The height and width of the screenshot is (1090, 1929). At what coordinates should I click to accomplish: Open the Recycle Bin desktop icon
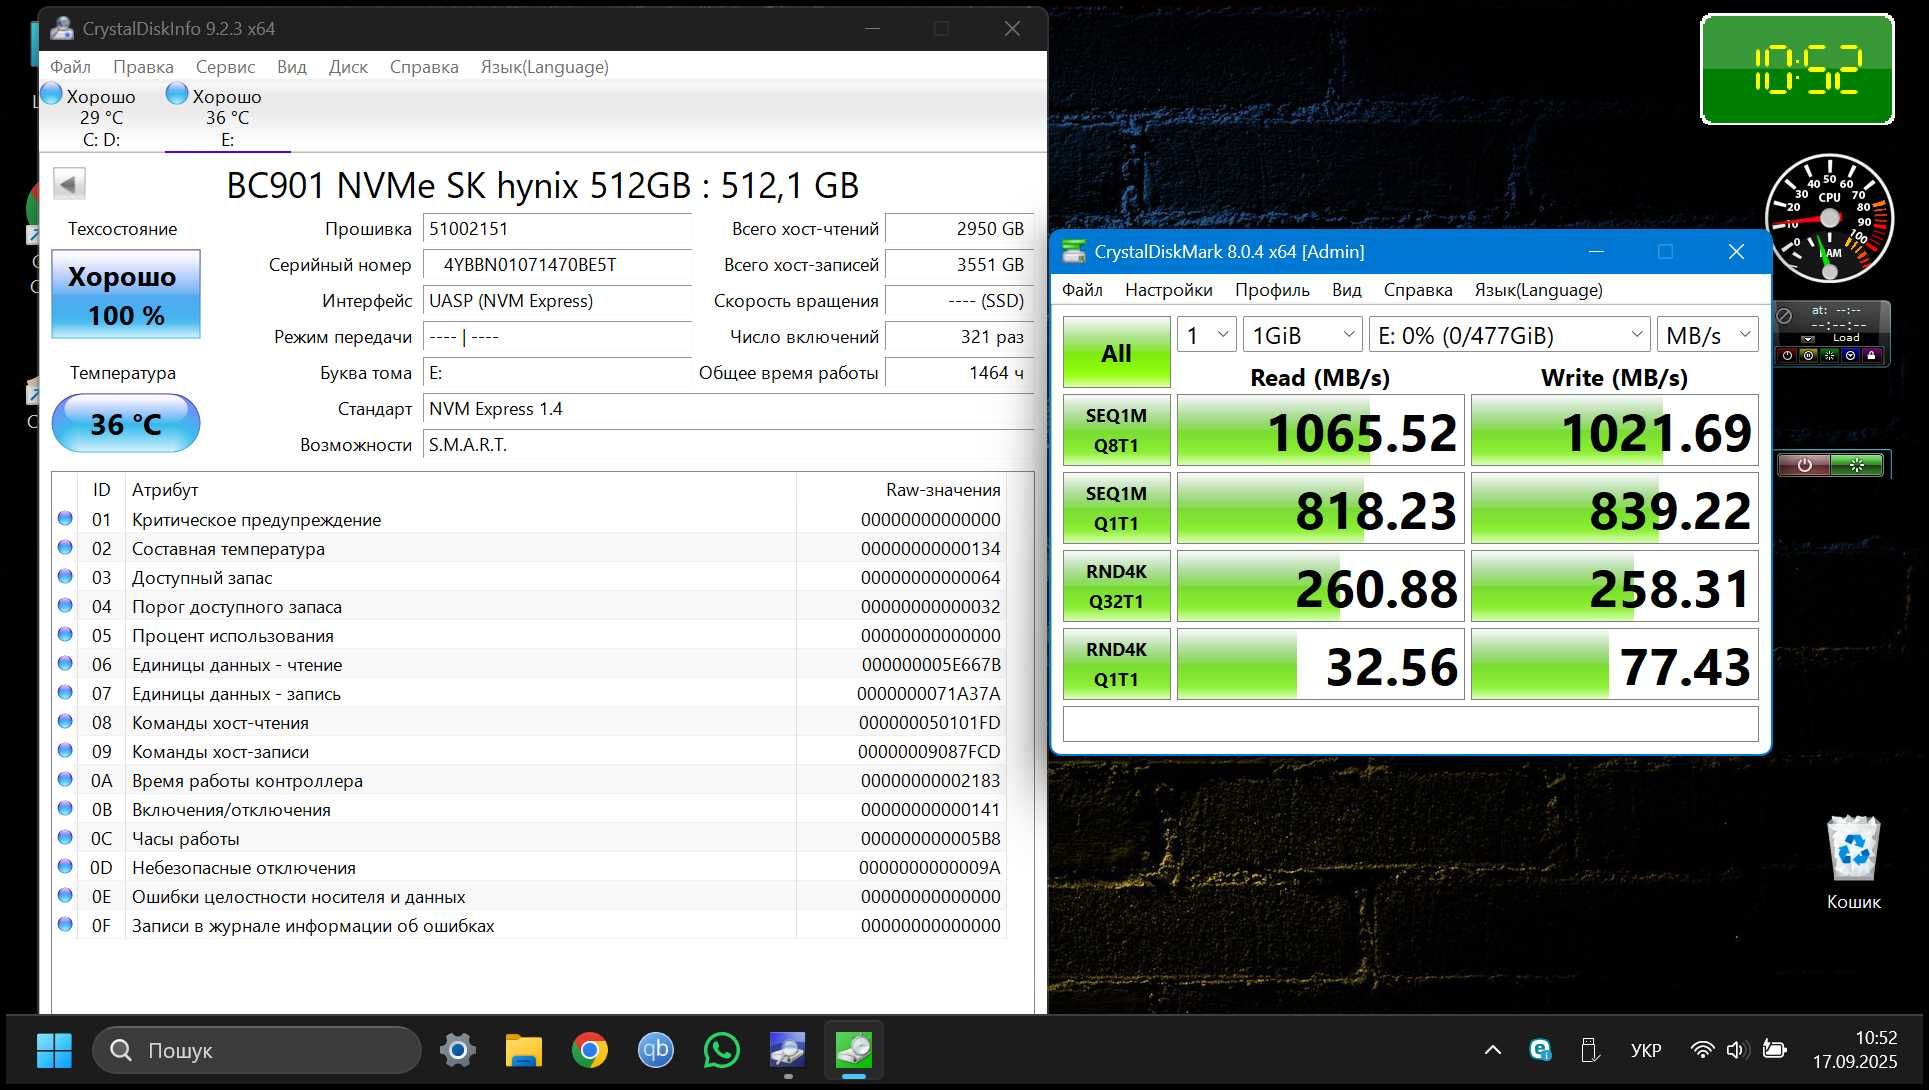pyautogui.click(x=1854, y=863)
